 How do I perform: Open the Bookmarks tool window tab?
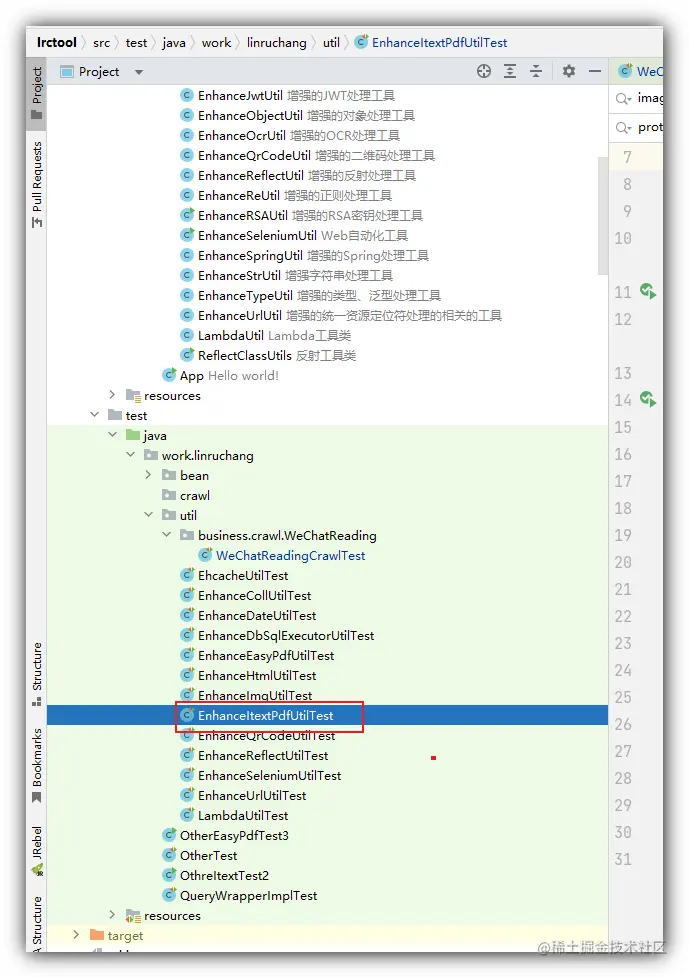(x=37, y=765)
